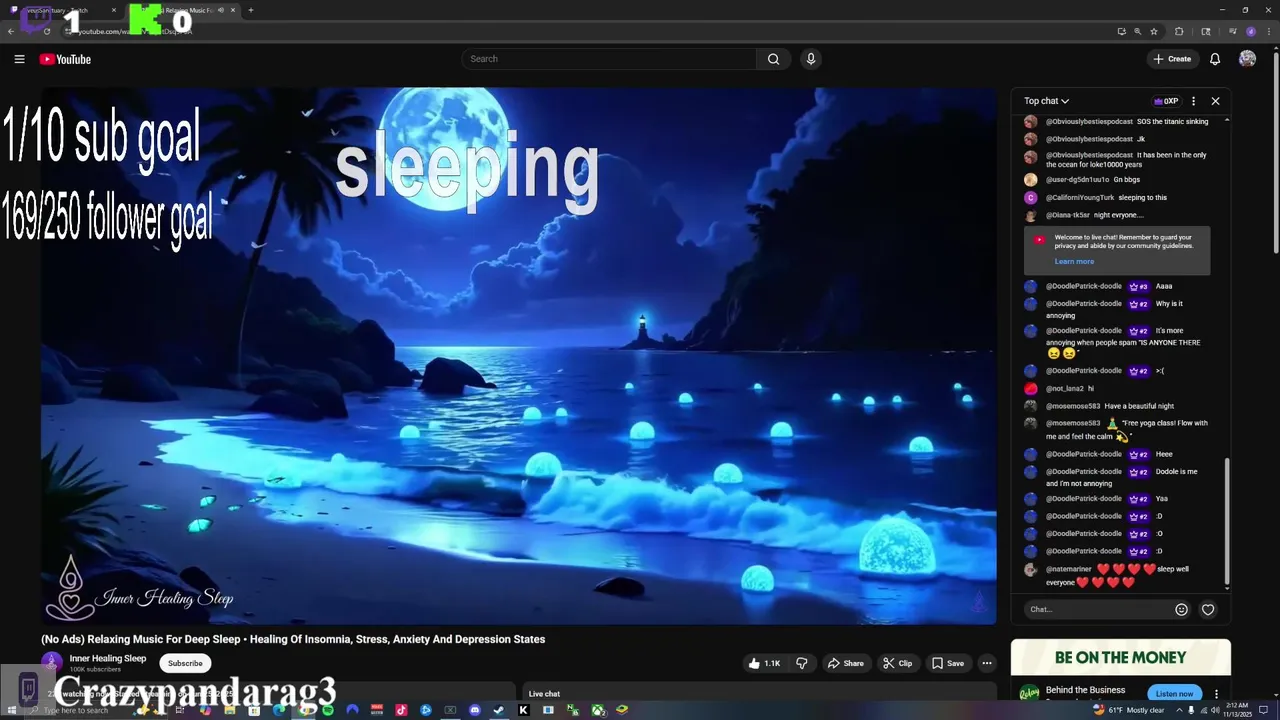Bookmark this page with star icon
The height and width of the screenshot is (720, 1280).
[1154, 31]
